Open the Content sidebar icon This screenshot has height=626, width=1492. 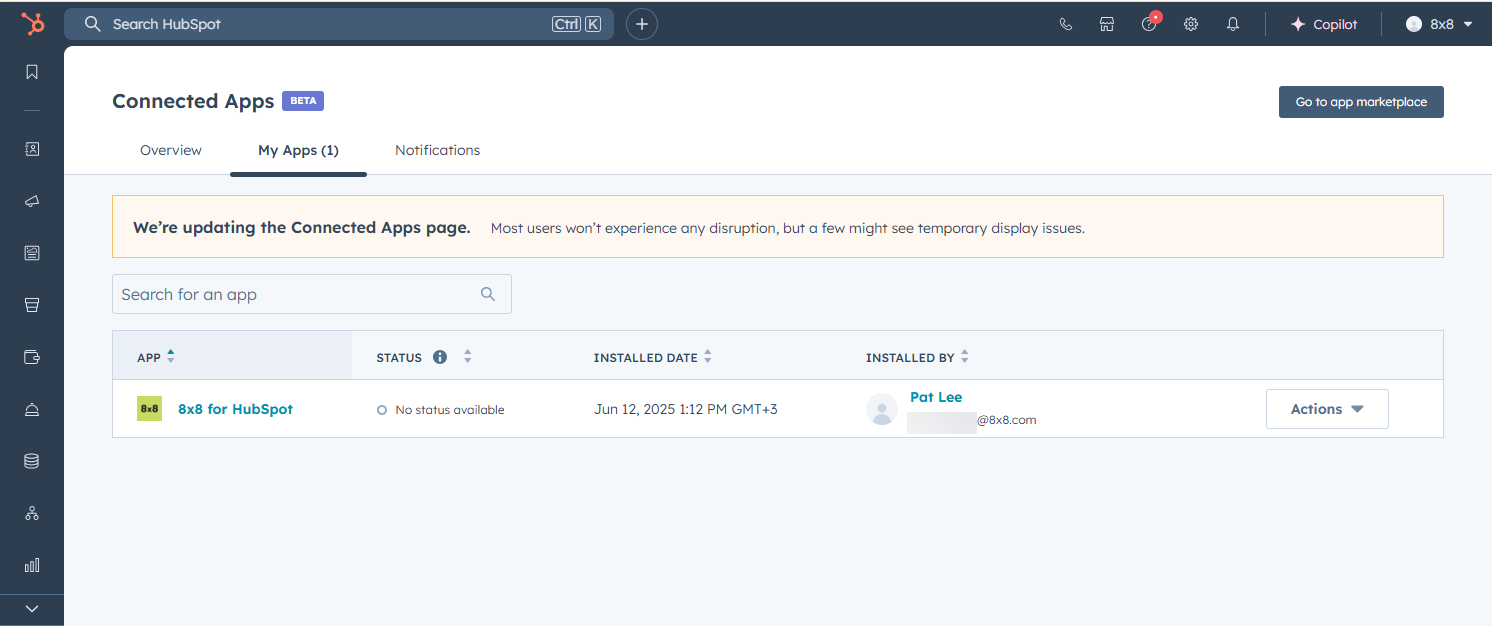[32, 253]
